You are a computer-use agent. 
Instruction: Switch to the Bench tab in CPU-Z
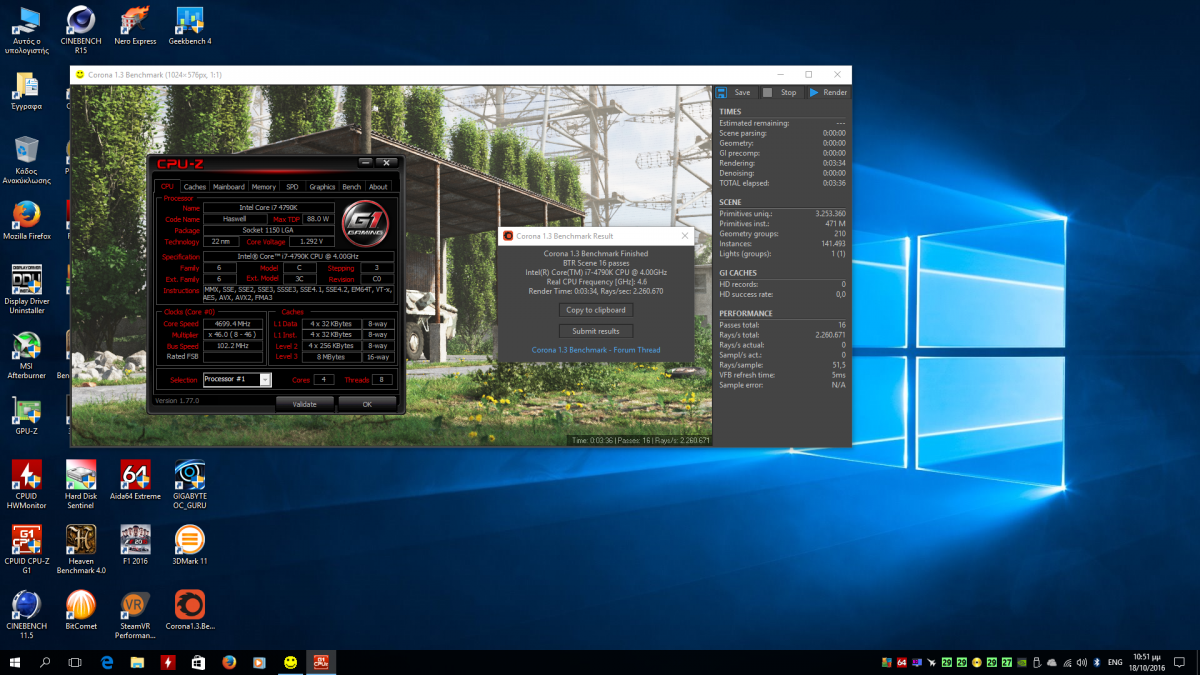tap(352, 187)
